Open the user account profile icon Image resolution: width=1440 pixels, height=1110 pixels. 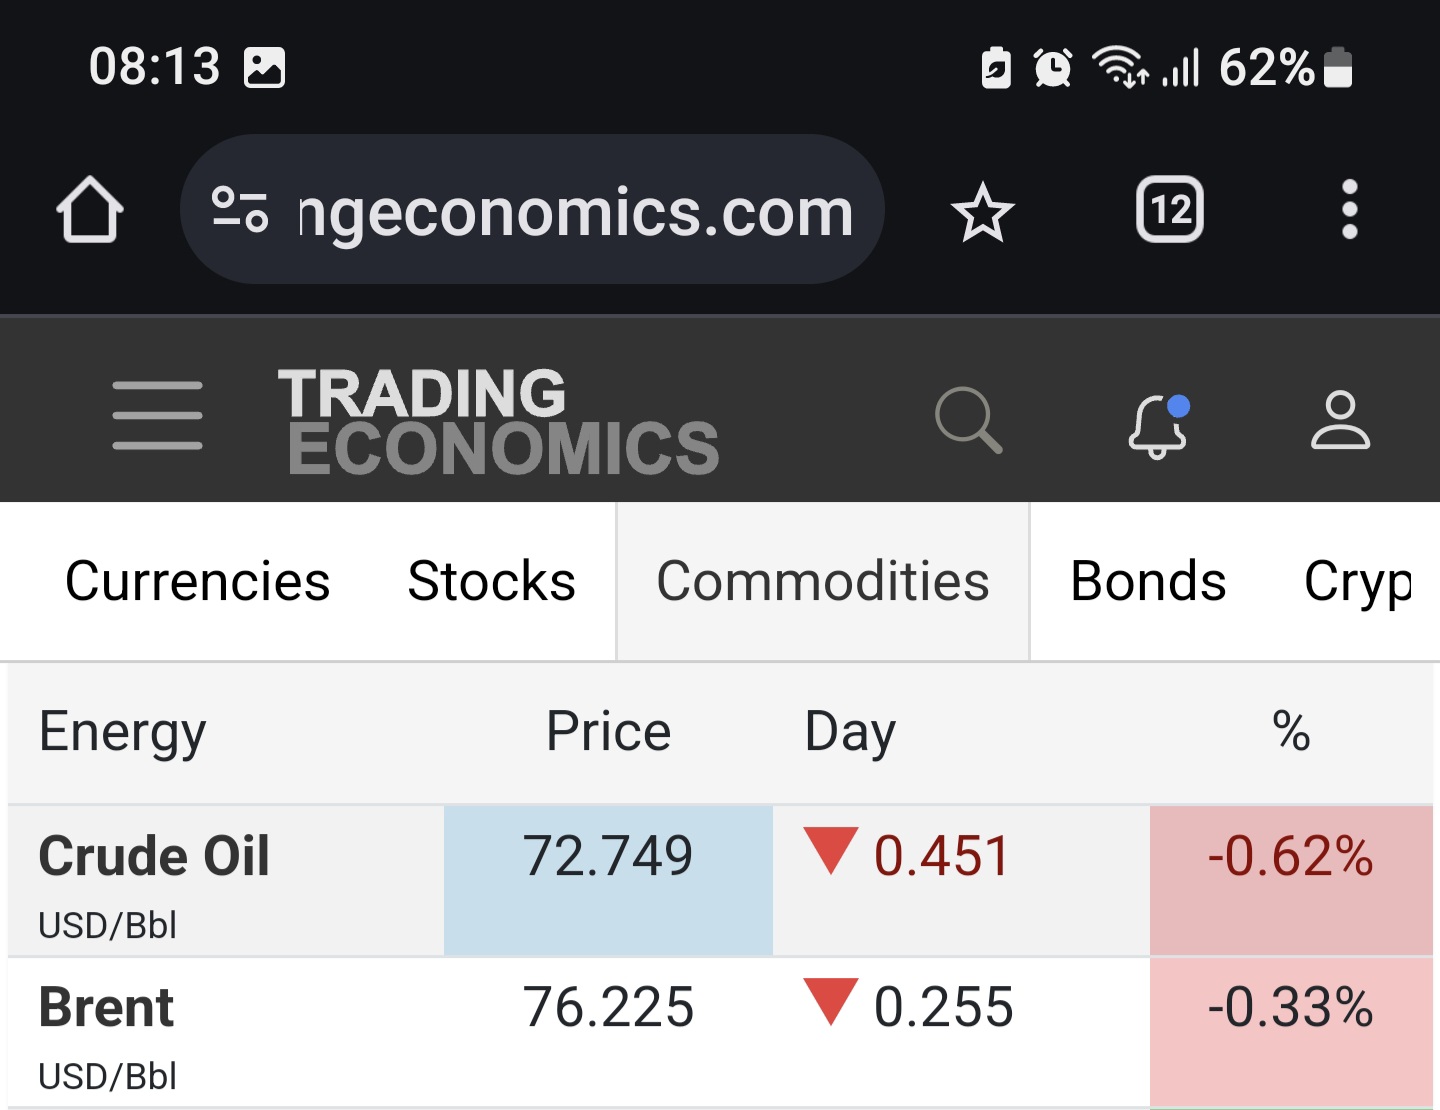click(1340, 420)
